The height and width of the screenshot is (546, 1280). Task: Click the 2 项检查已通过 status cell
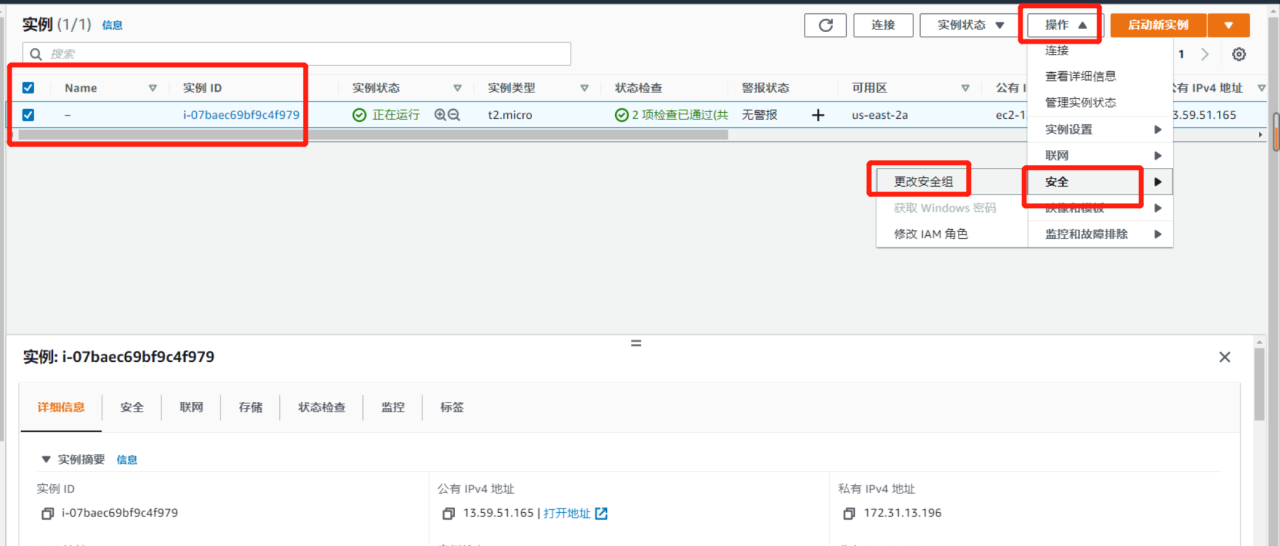pyautogui.click(x=671, y=115)
